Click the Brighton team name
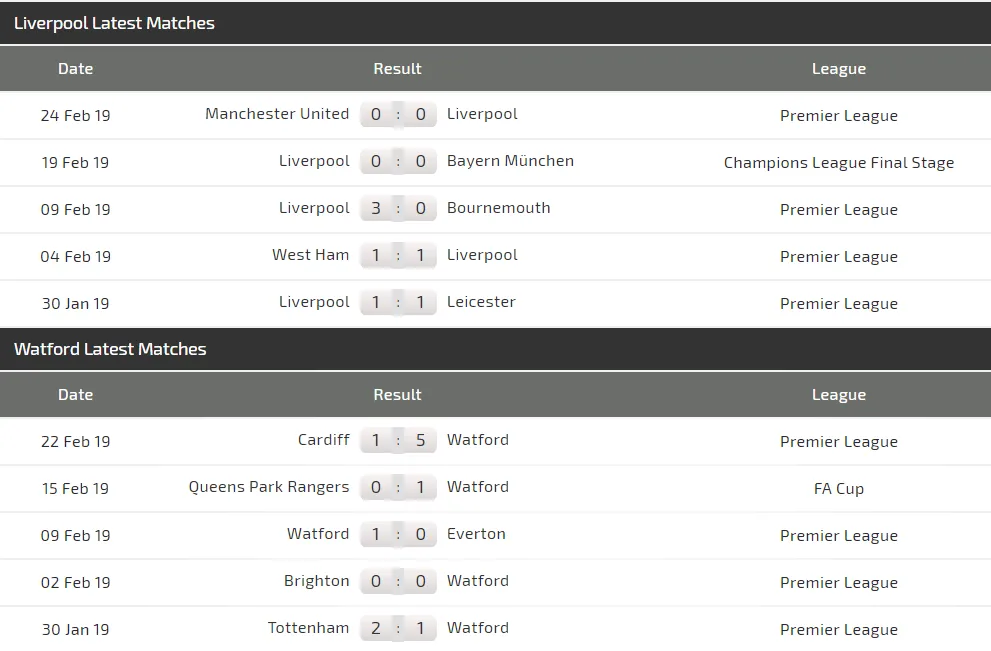Viewport: 991px width, 651px height. pos(316,581)
